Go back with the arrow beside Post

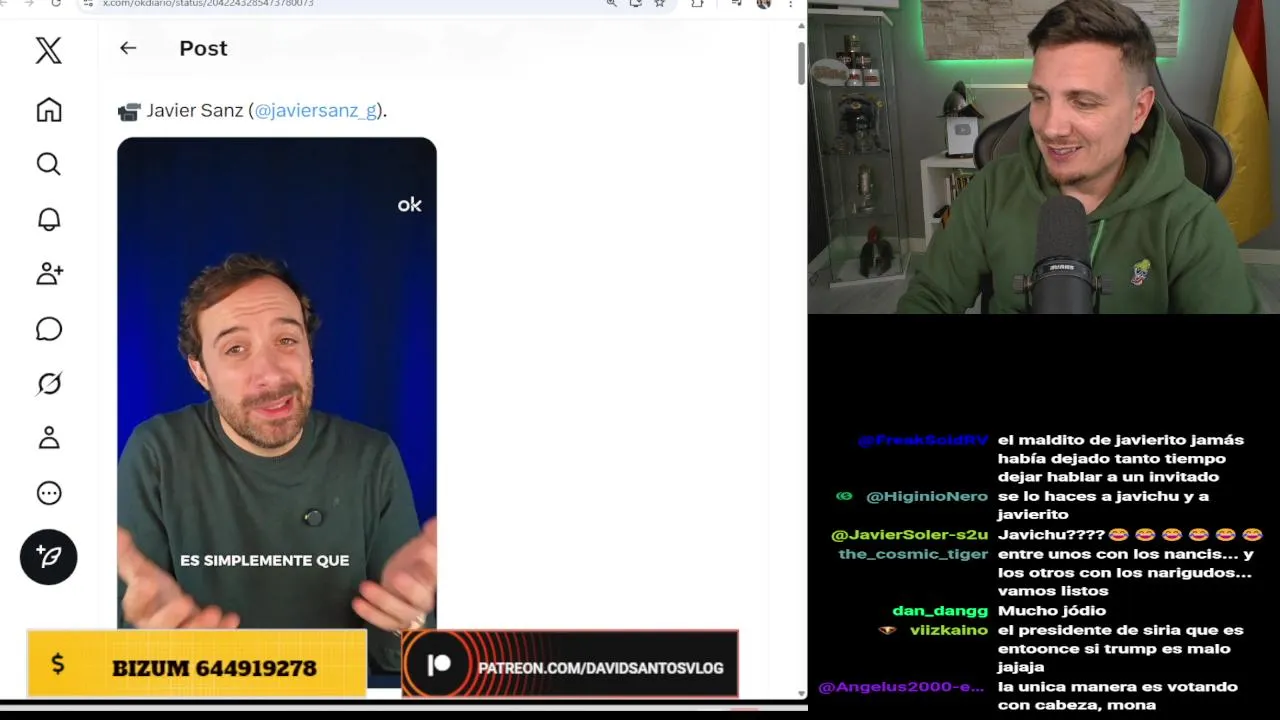(128, 48)
